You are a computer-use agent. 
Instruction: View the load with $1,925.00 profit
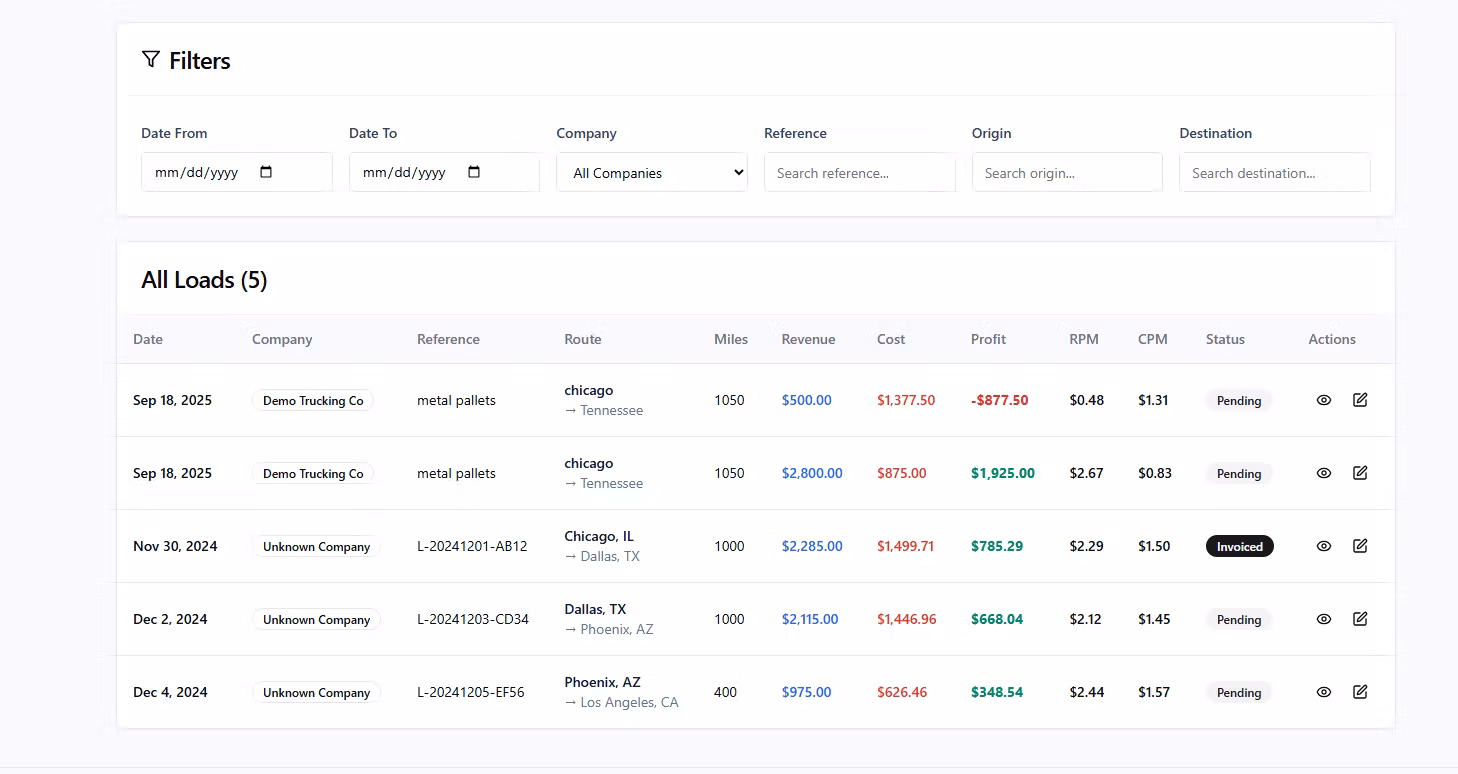click(x=1323, y=473)
